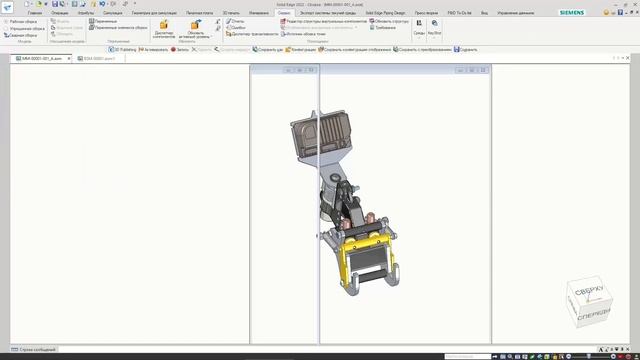Screen dimensions: 640x360
Task: Click the zoom in plus button in status bar
Action: pos(613,357)
